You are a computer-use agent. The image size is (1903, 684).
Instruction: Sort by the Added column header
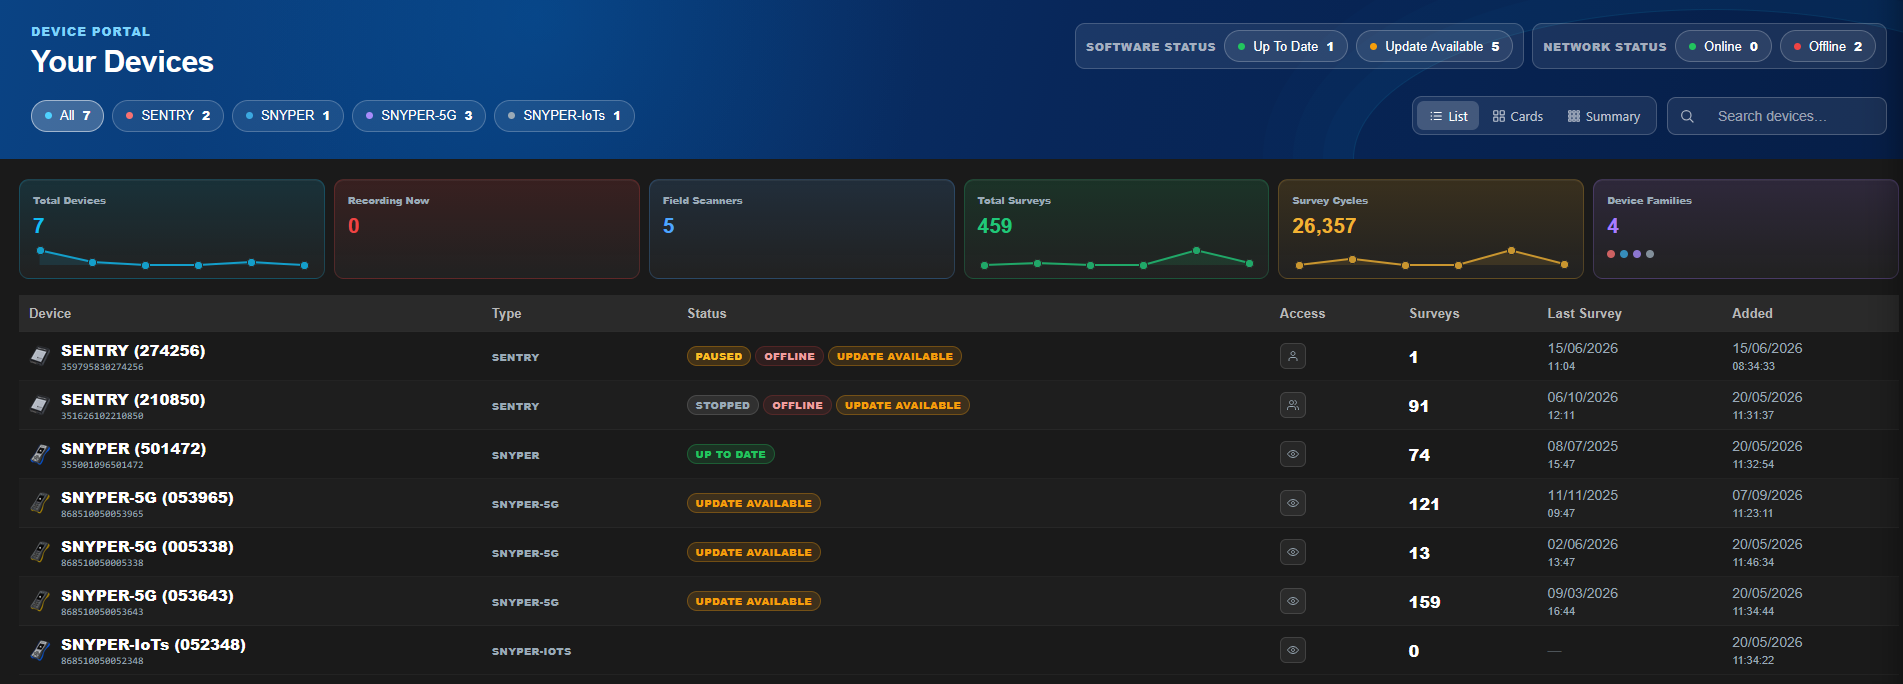coord(1752,314)
